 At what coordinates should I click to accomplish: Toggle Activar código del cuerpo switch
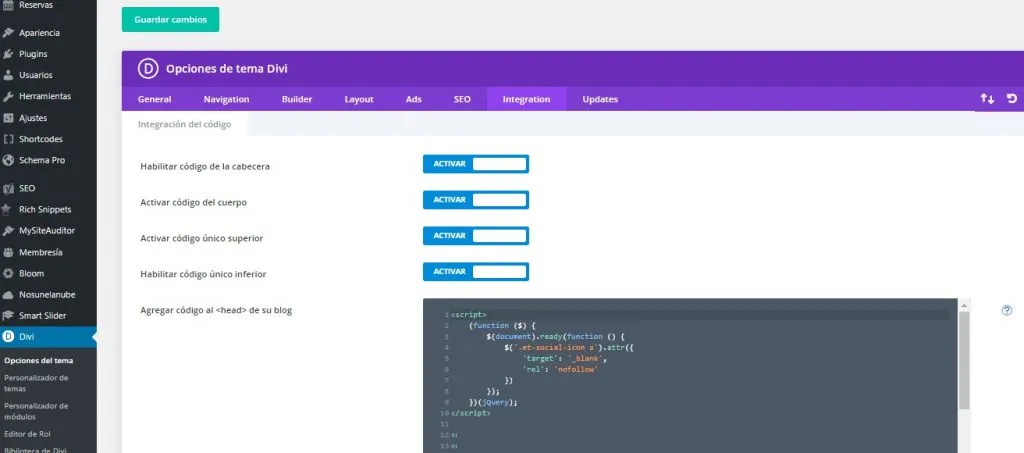click(475, 200)
